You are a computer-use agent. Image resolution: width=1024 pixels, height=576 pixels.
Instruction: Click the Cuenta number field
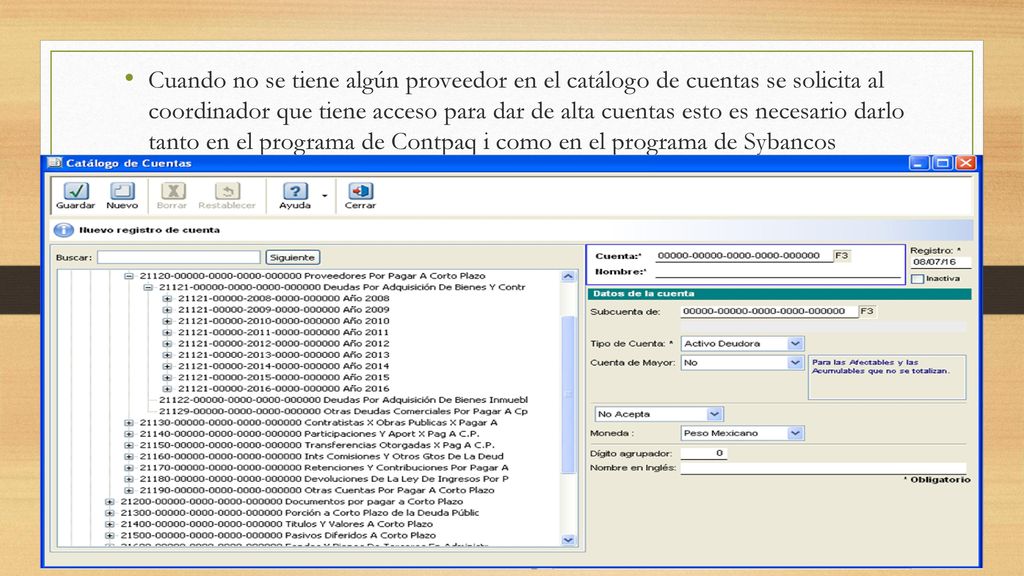[x=743, y=255]
